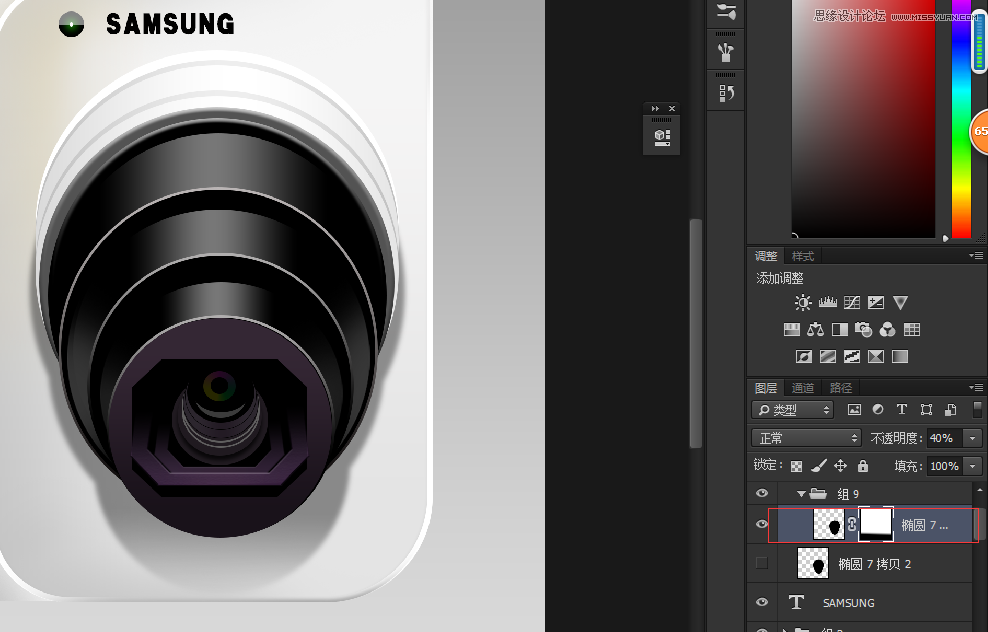Open the History panel icon
This screenshot has height=632, width=988.
pos(726,93)
